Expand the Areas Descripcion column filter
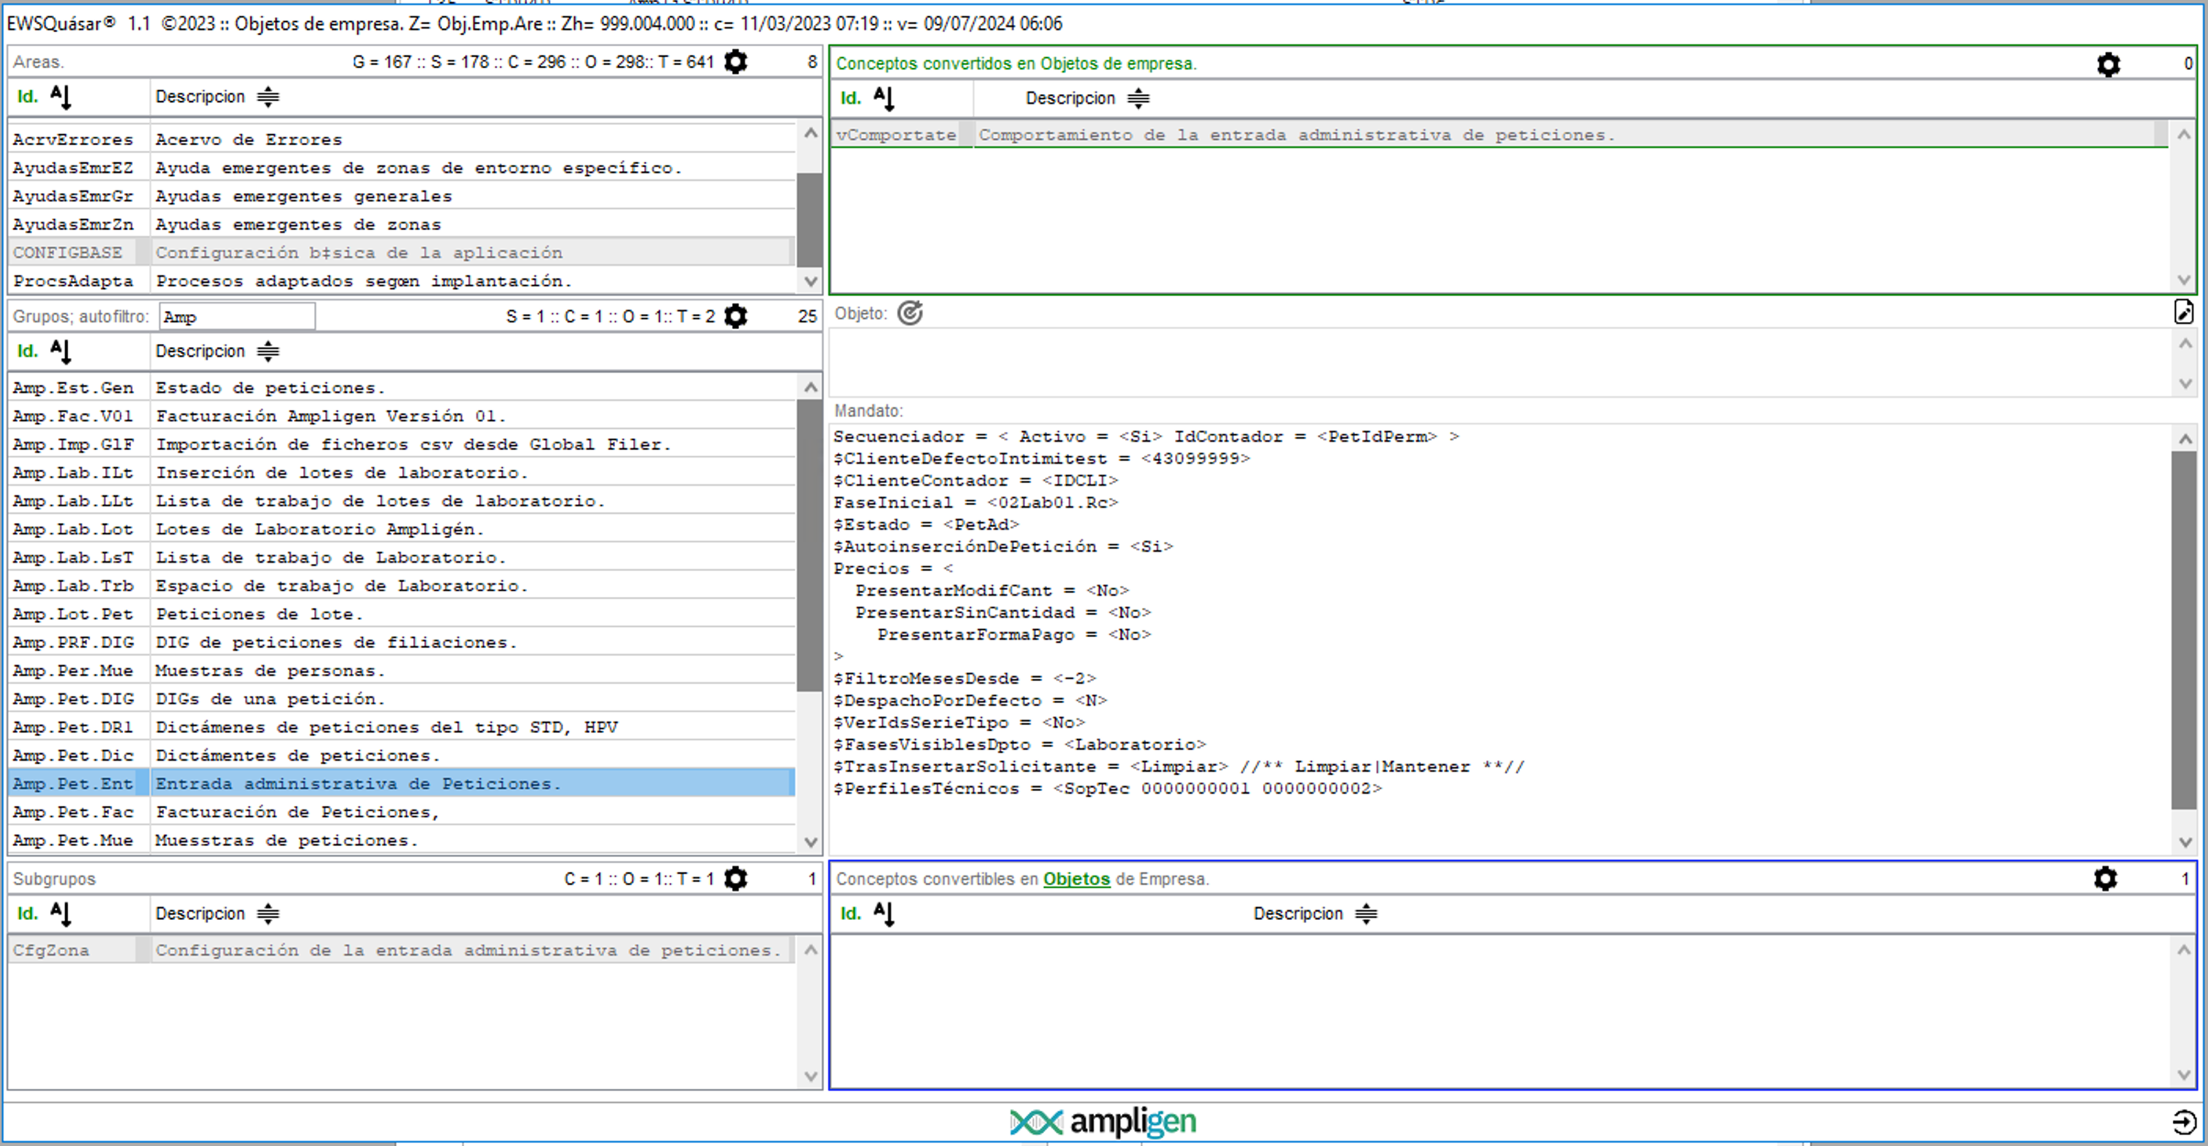The height and width of the screenshot is (1146, 2208). [x=268, y=97]
